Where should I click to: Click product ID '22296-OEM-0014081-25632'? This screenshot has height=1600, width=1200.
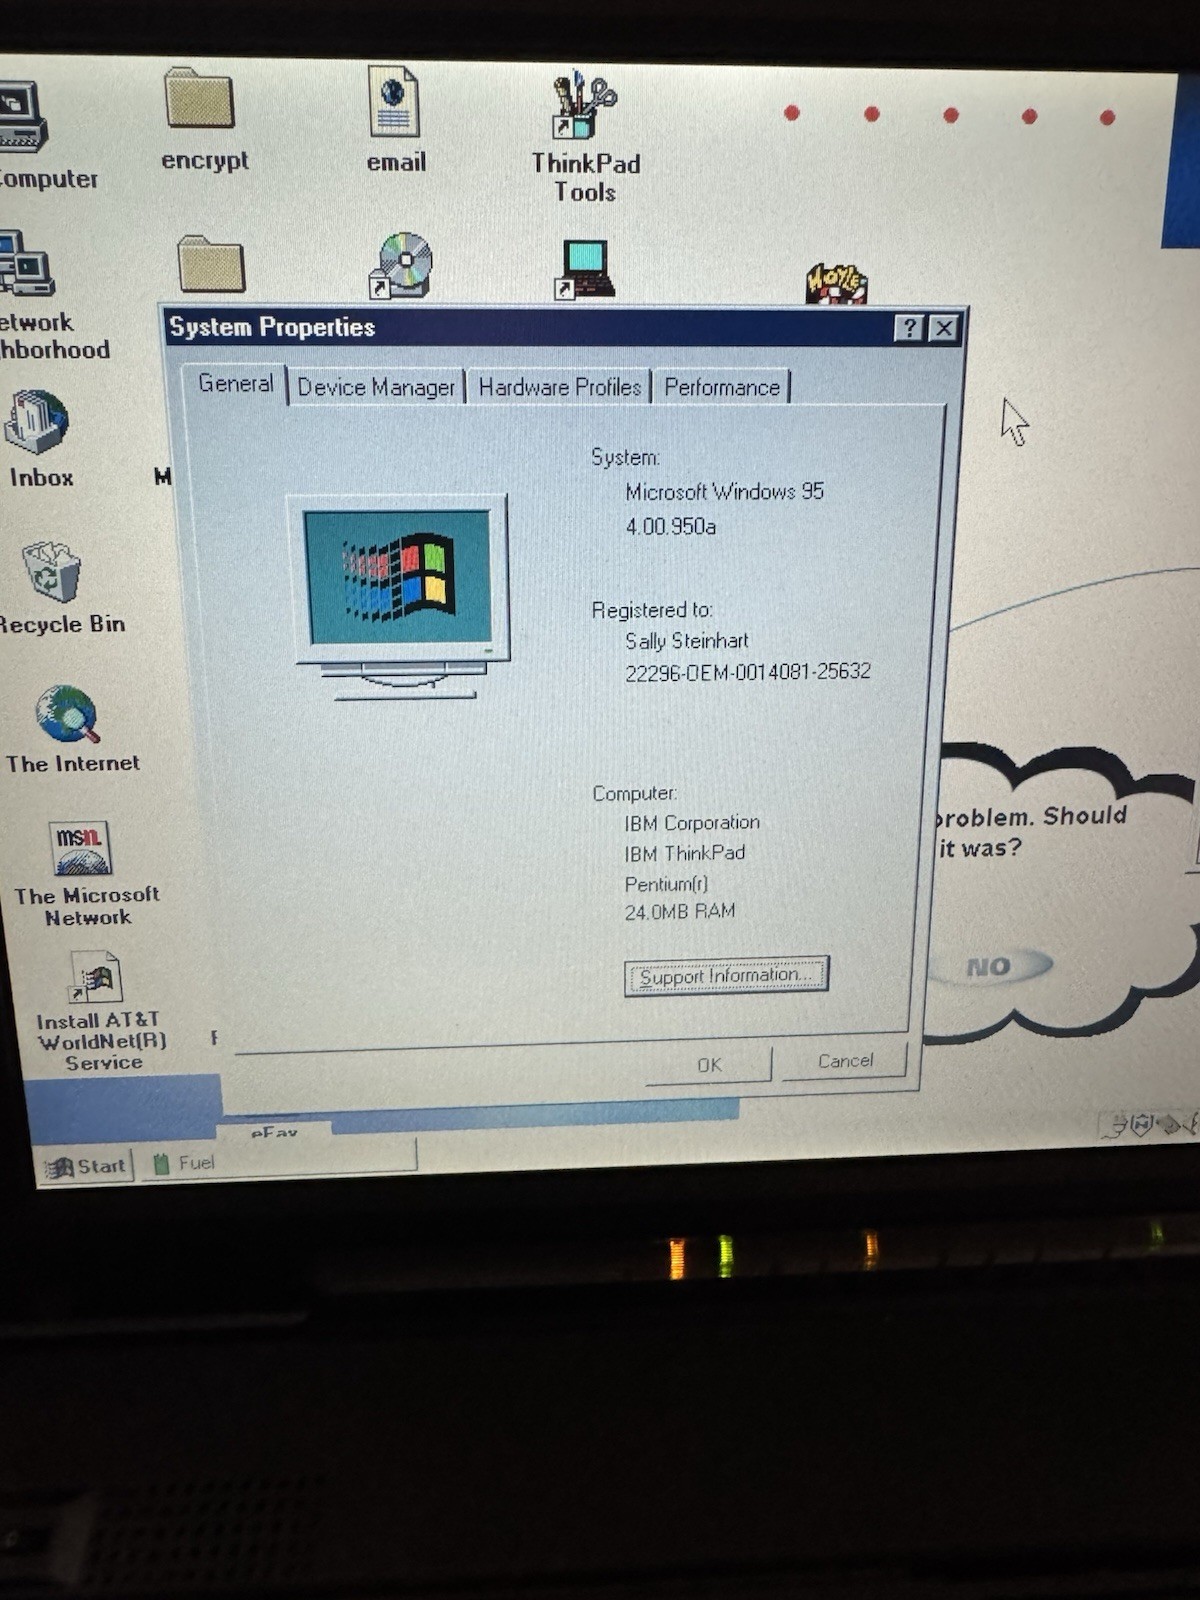(x=748, y=672)
